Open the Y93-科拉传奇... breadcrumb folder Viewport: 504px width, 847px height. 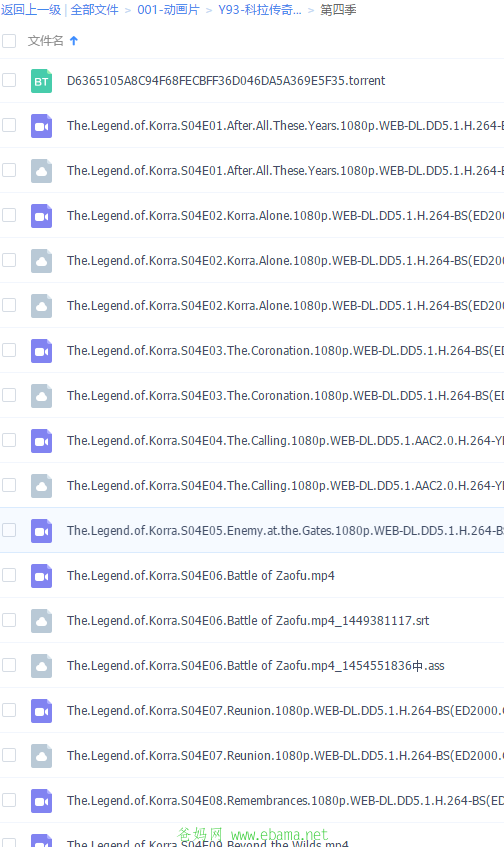pyautogui.click(x=260, y=10)
